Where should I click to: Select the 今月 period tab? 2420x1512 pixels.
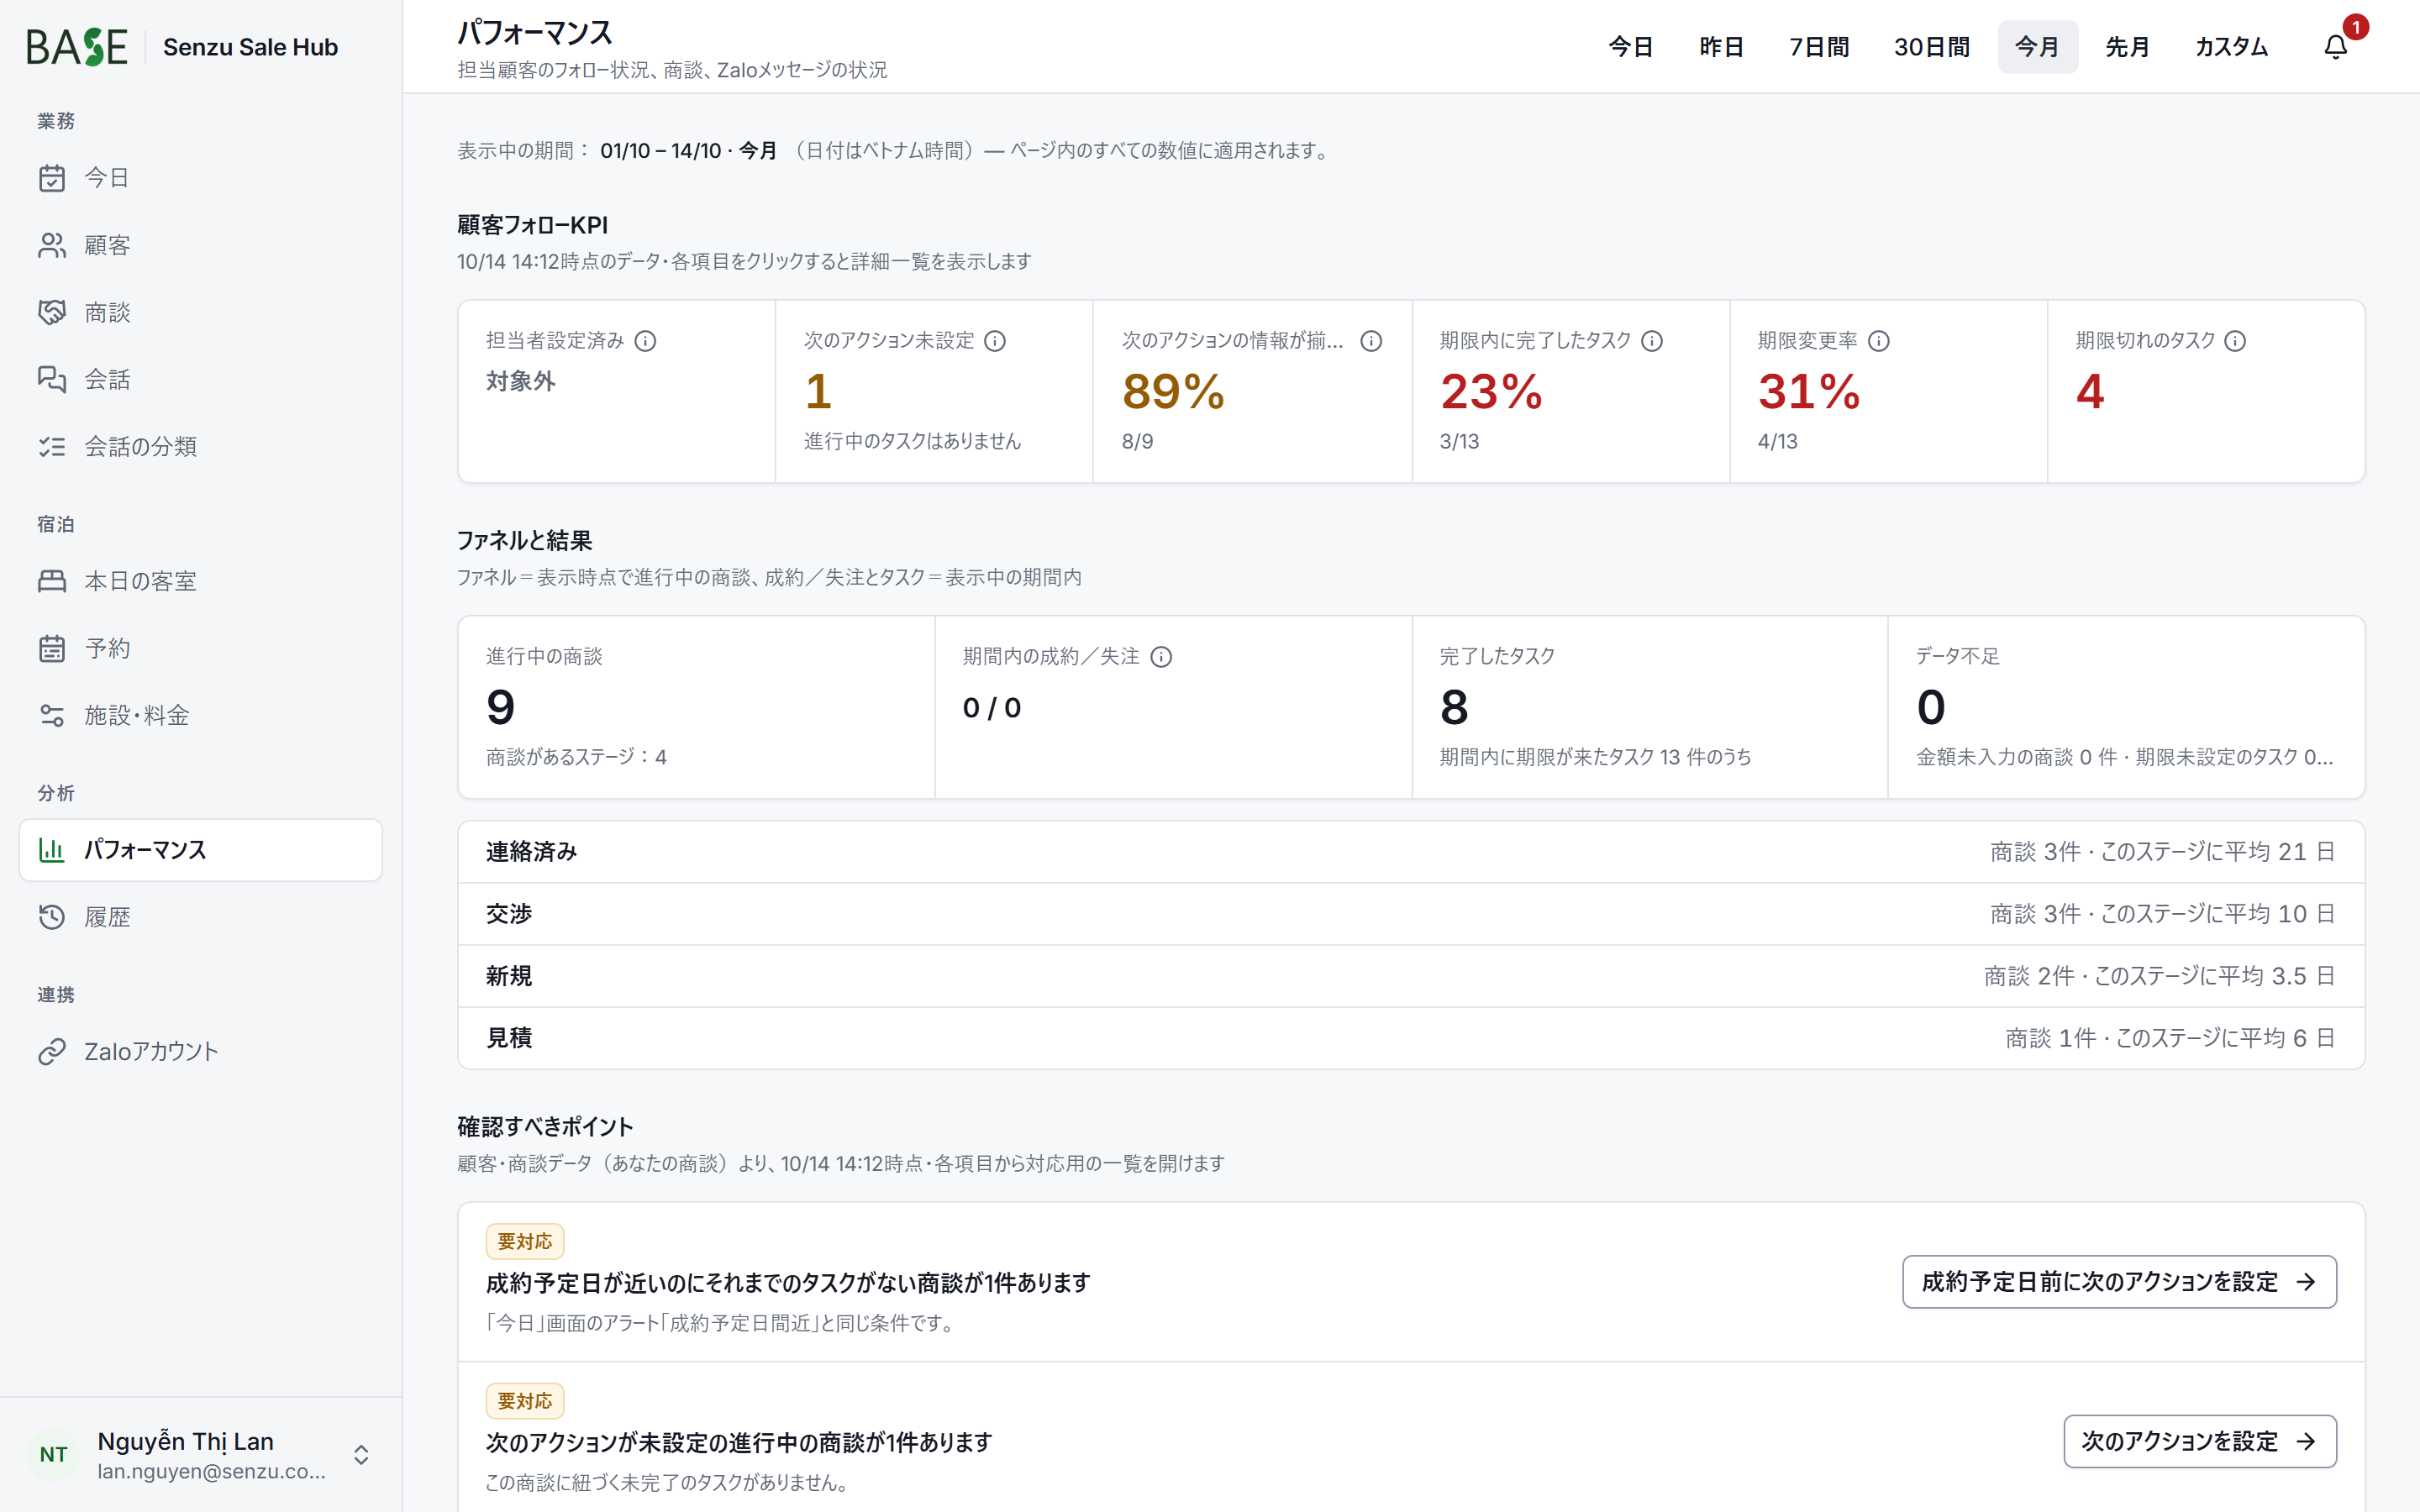(x=2037, y=47)
